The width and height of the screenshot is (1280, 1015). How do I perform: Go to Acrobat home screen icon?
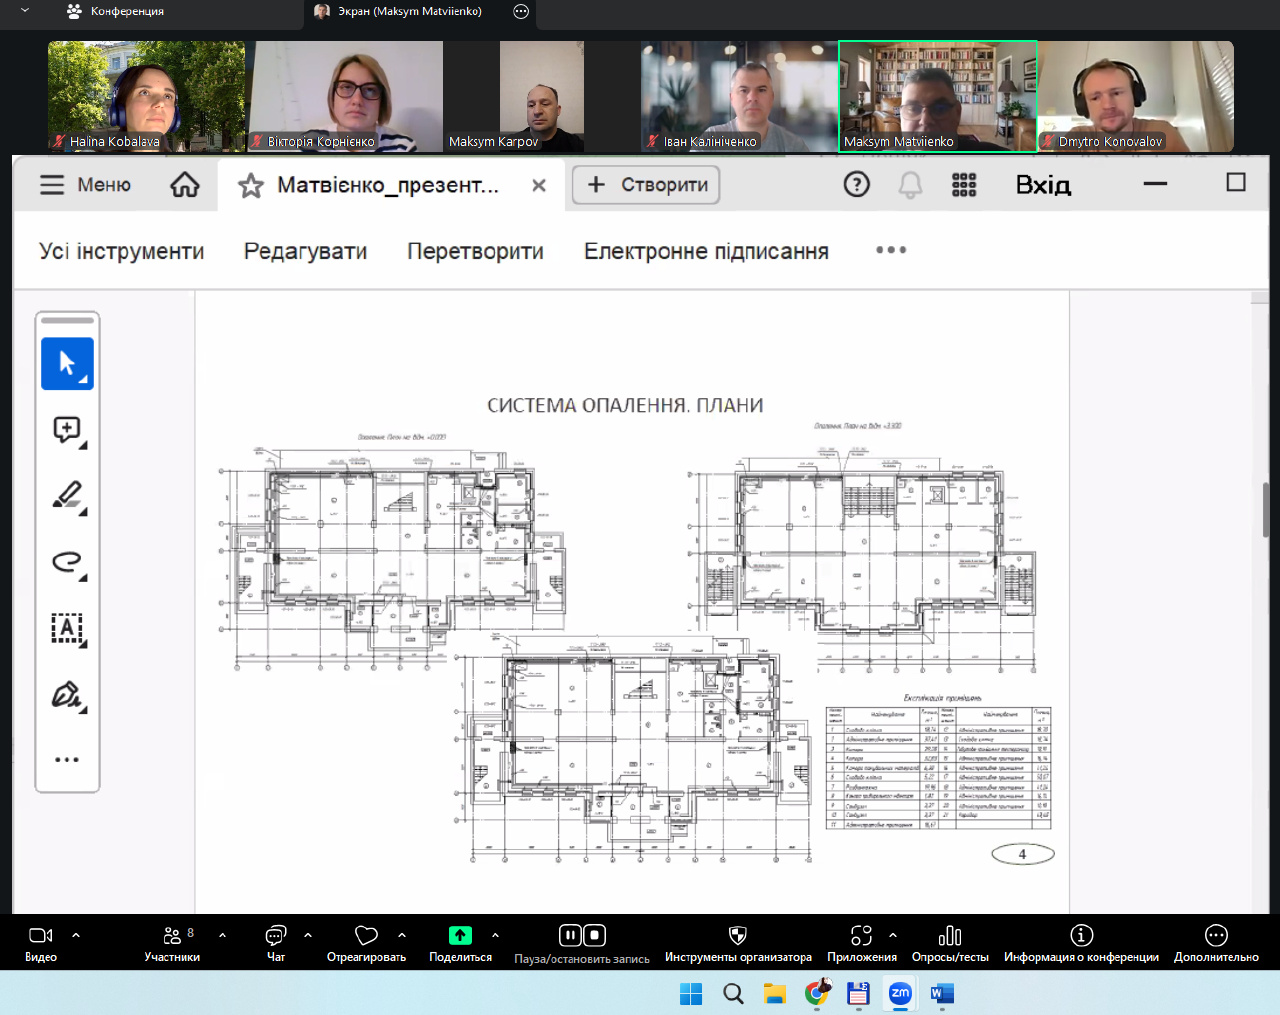pyautogui.click(x=185, y=185)
